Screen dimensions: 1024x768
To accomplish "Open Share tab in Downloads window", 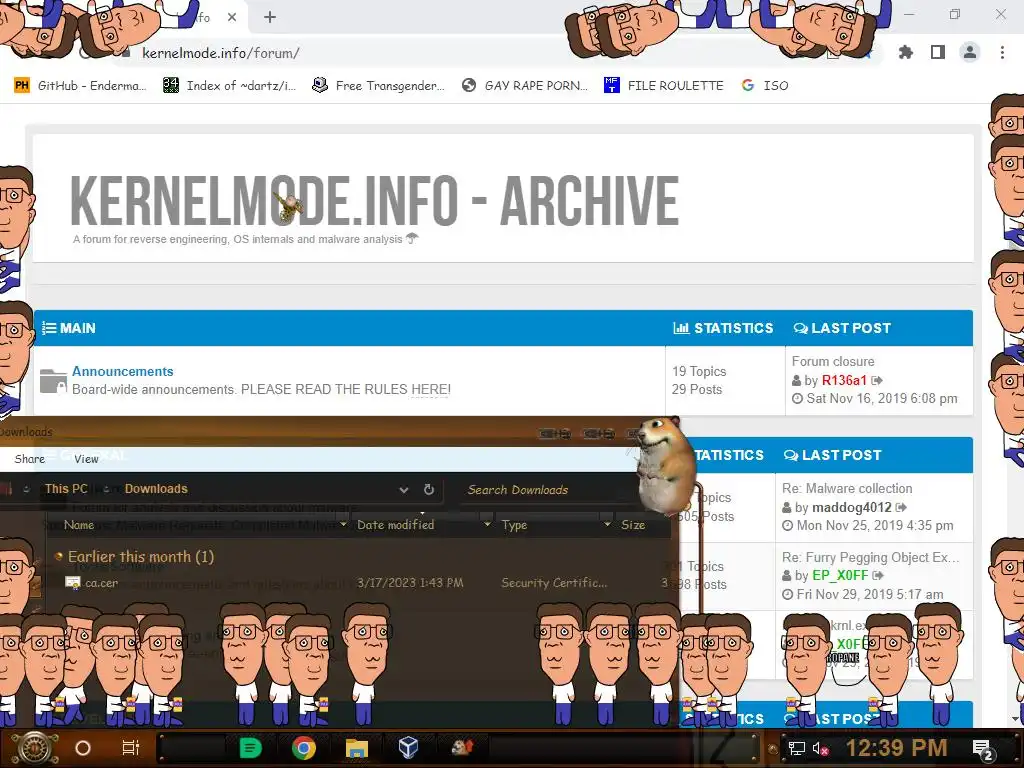I will [x=29, y=458].
